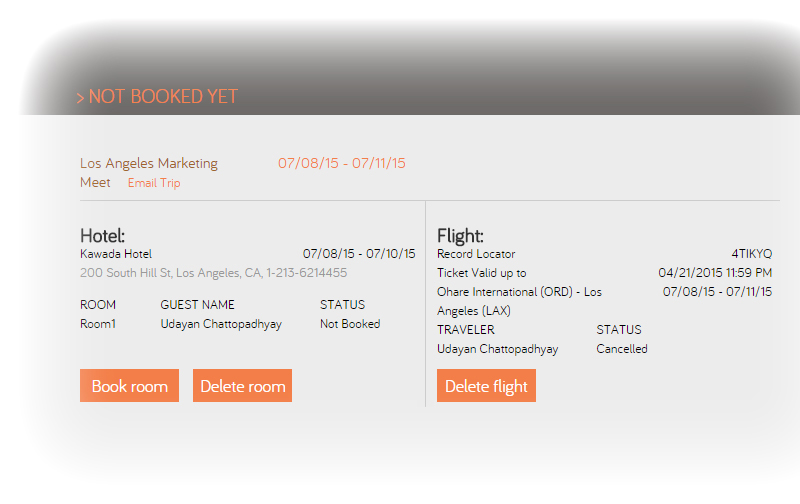Click the hotel address on South Hill St
The height and width of the screenshot is (504, 800).
click(x=213, y=272)
